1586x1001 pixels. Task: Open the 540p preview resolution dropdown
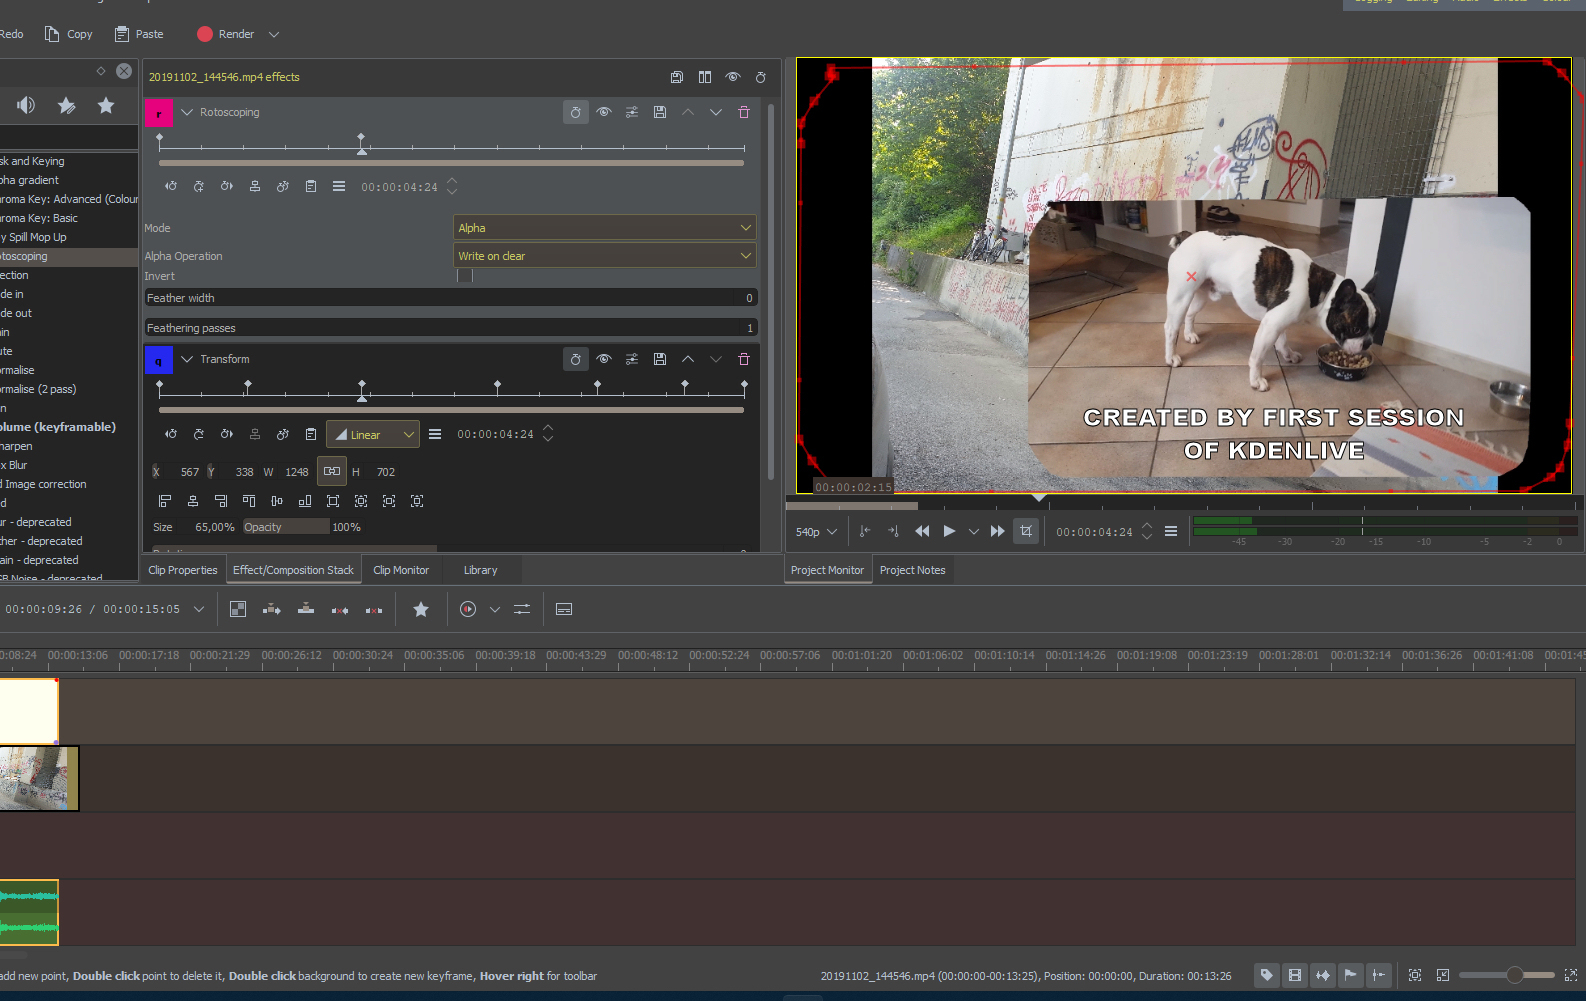[816, 532]
